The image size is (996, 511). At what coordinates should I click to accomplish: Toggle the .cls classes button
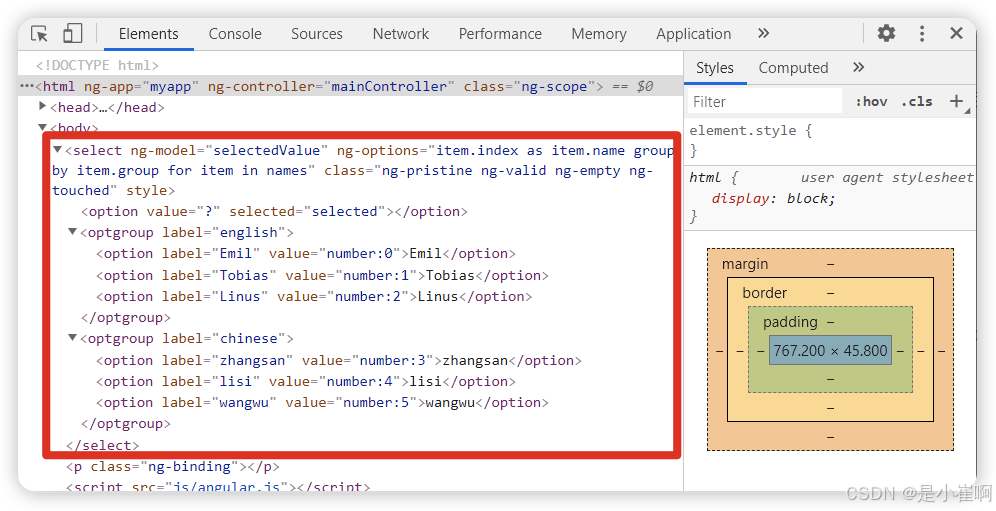[917, 102]
